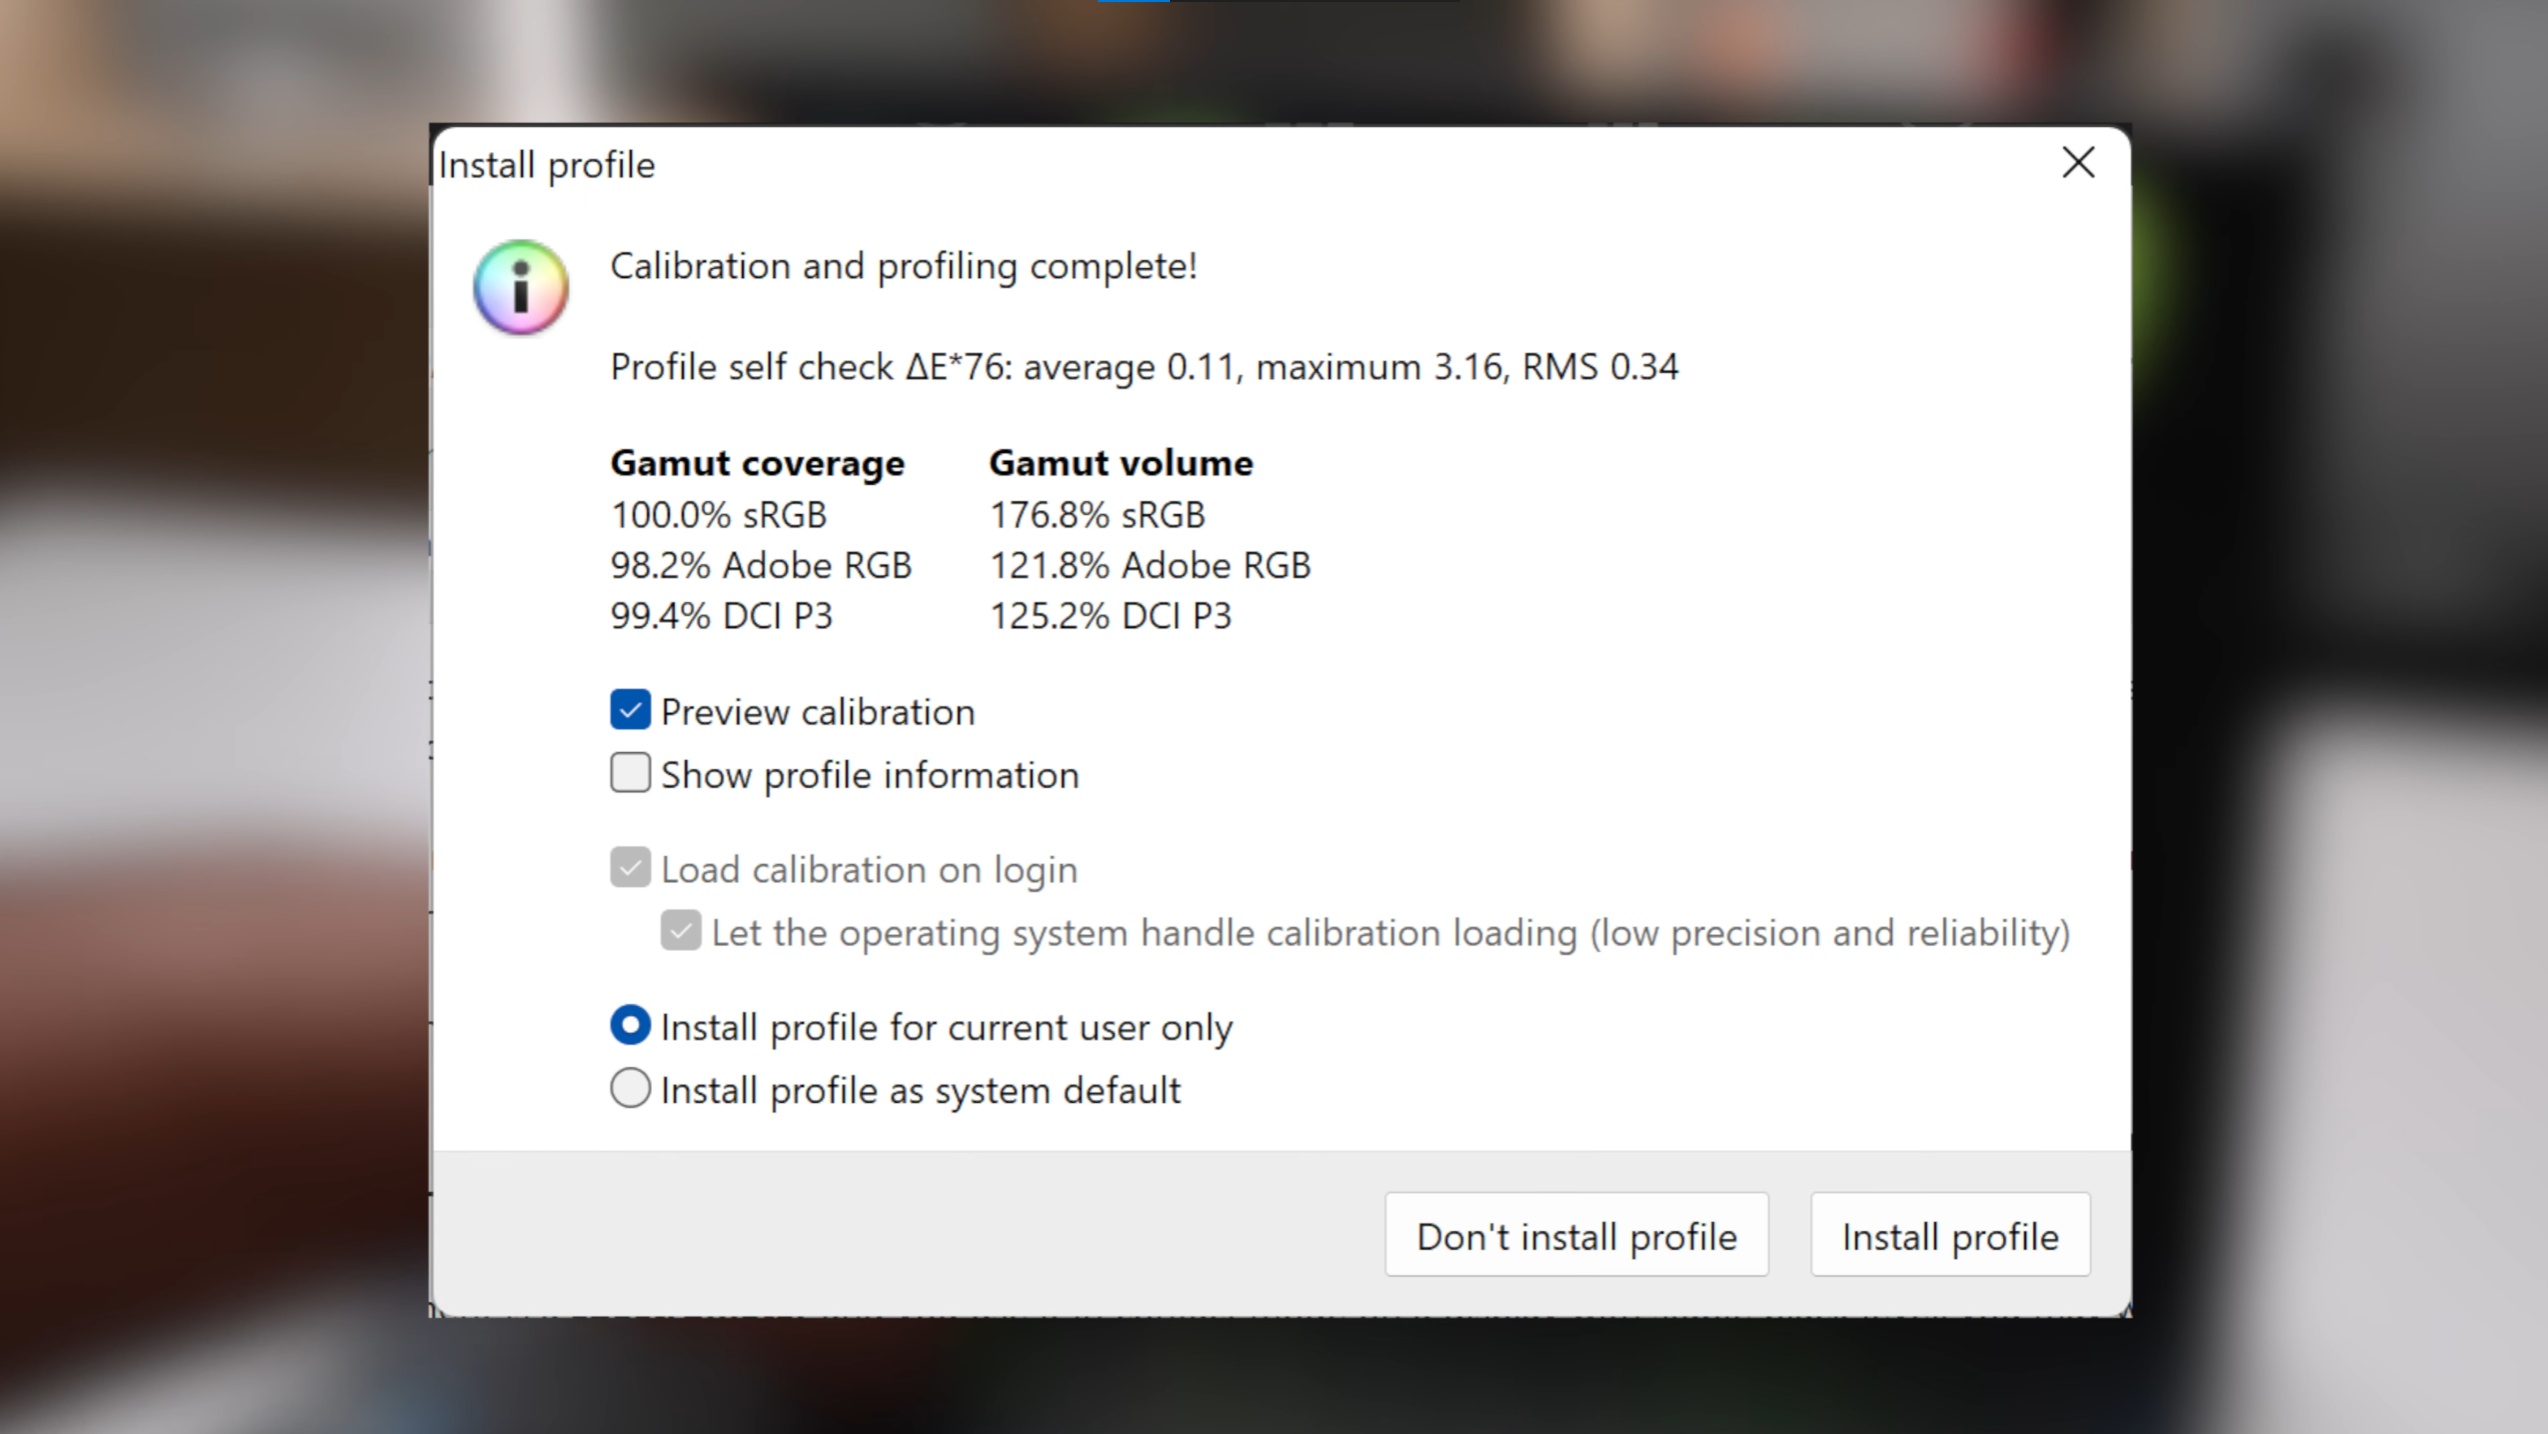Close the Install profile dialog
The width and height of the screenshot is (2548, 1434).
2078,163
